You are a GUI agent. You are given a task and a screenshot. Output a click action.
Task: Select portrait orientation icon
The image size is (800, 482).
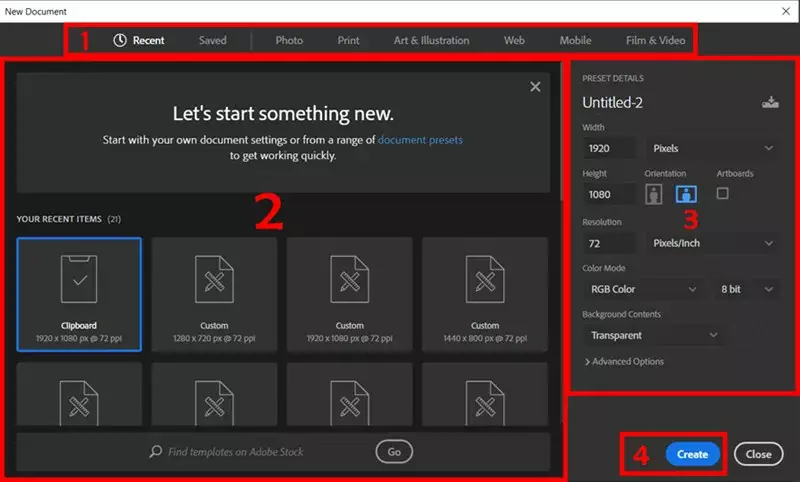point(657,194)
